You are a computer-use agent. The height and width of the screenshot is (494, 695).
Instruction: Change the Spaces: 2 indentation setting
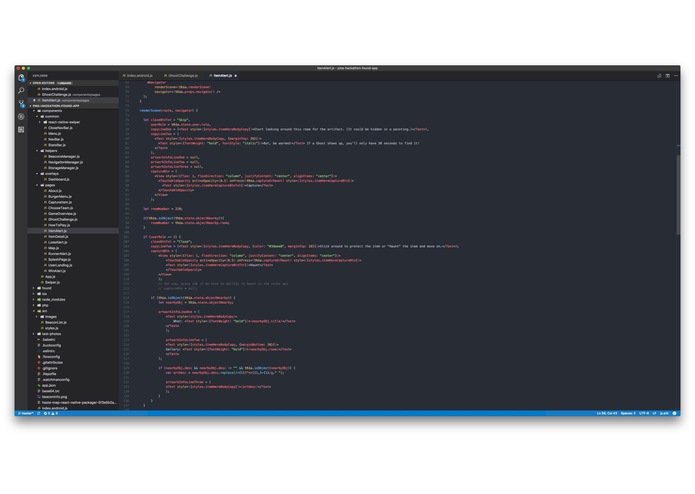pyautogui.click(x=628, y=413)
